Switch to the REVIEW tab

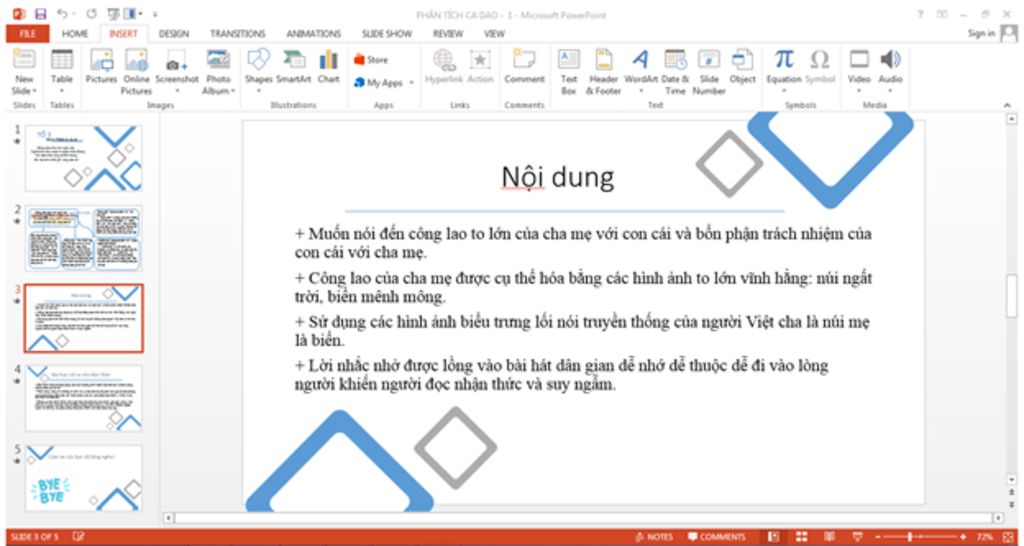point(448,34)
